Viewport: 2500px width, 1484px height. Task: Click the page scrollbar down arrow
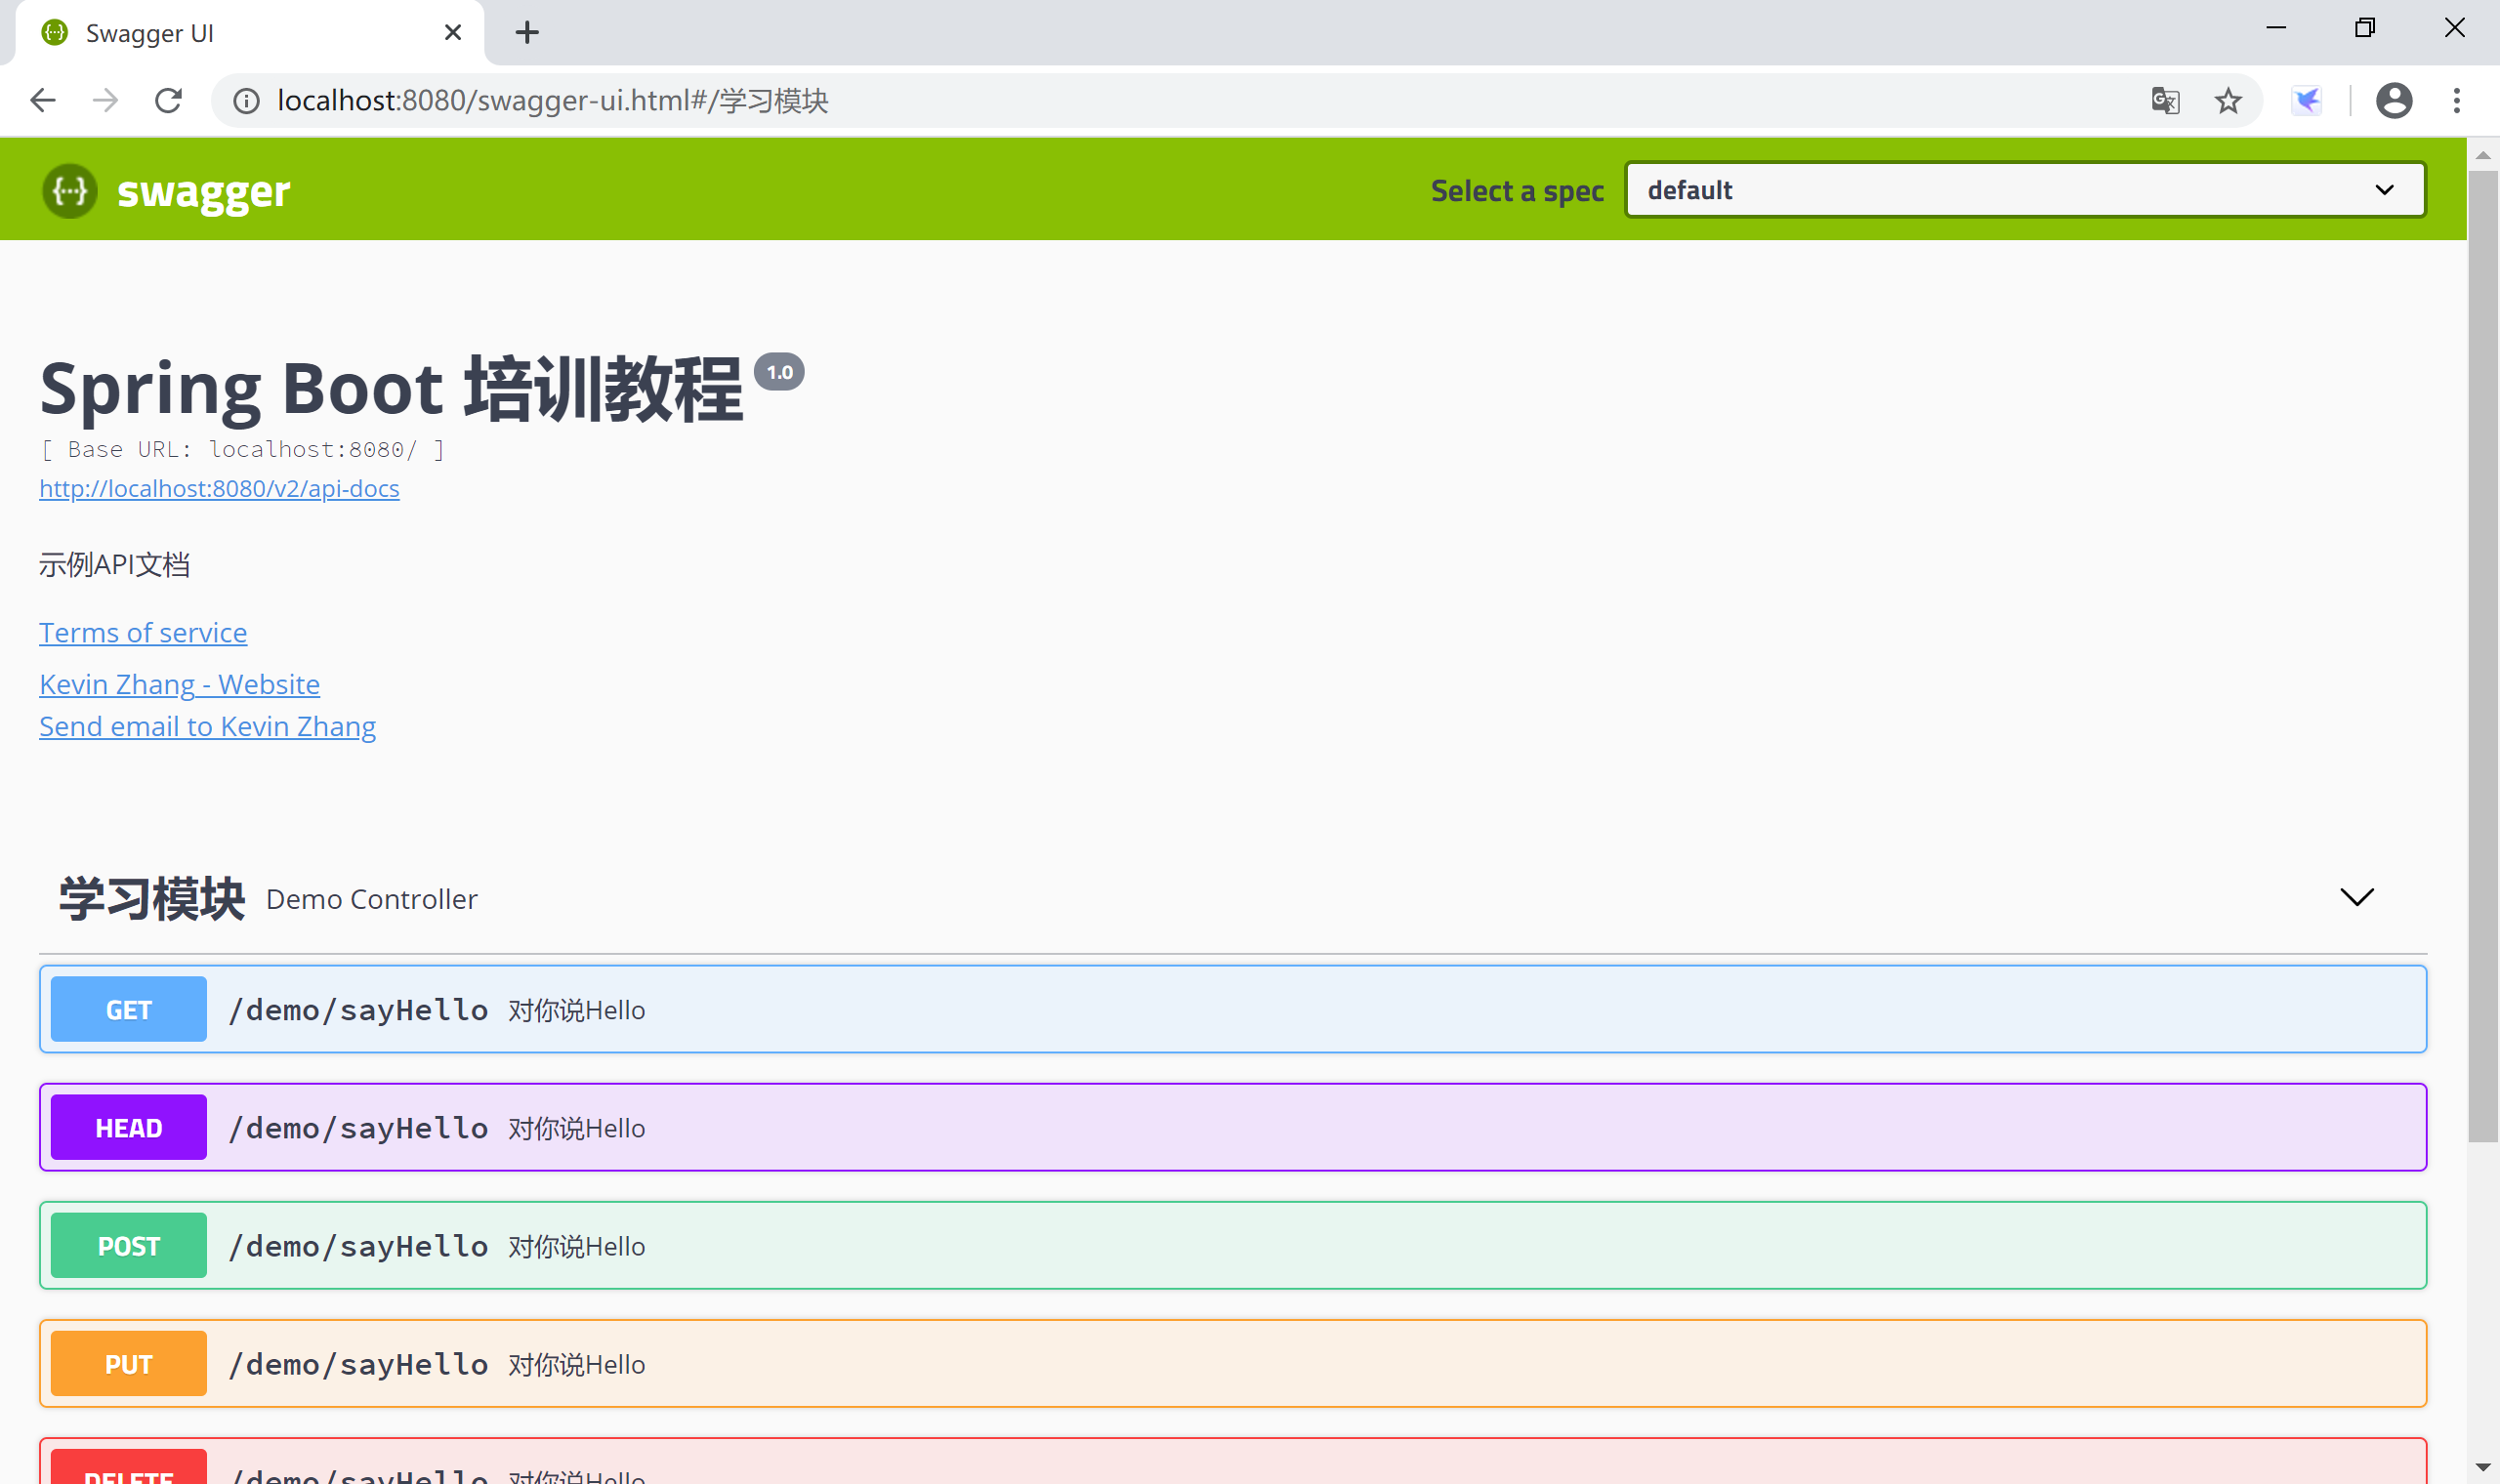click(2483, 1468)
